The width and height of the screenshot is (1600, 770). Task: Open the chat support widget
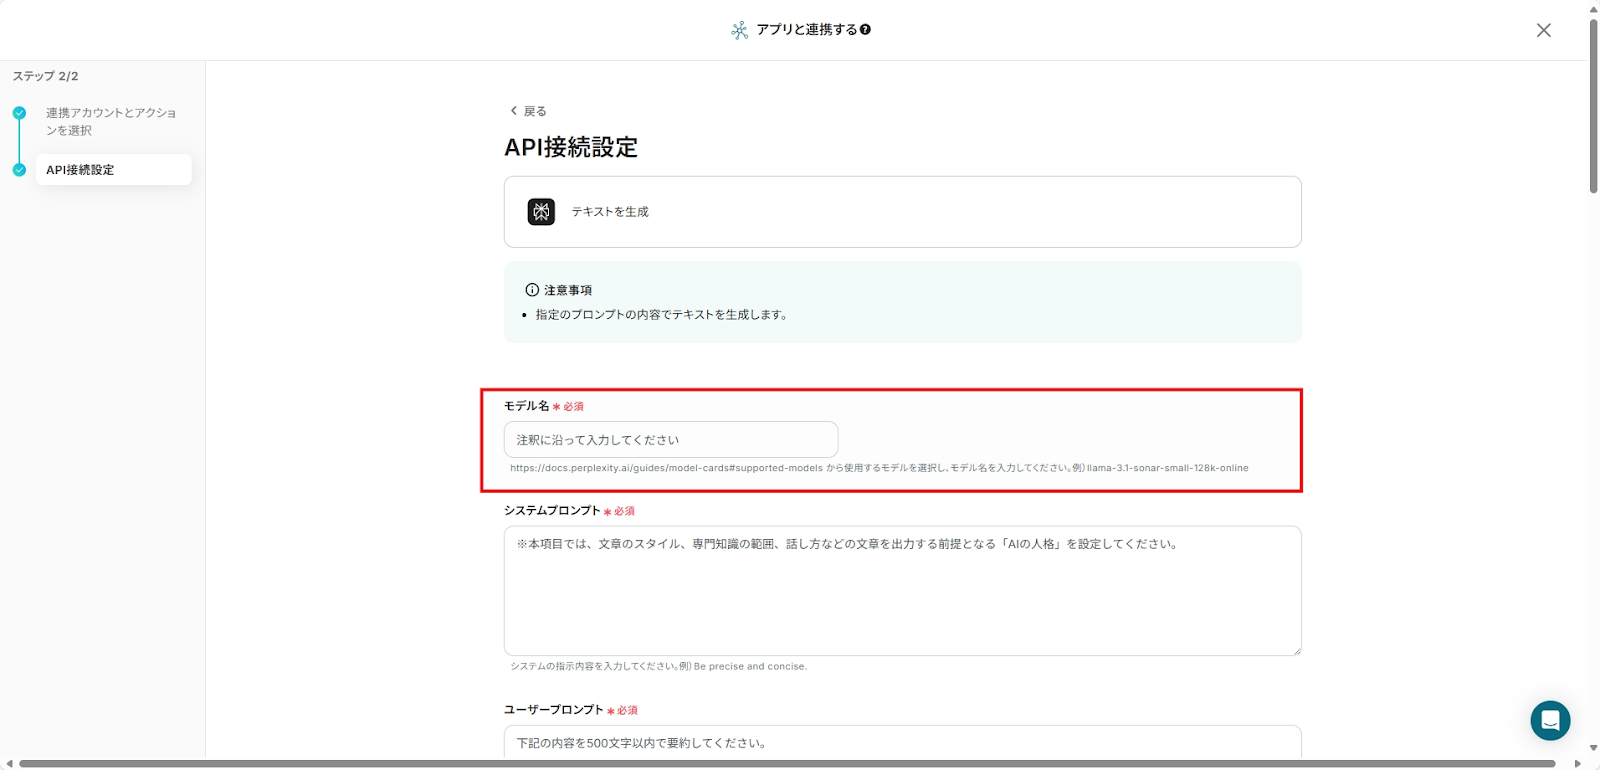tap(1550, 720)
